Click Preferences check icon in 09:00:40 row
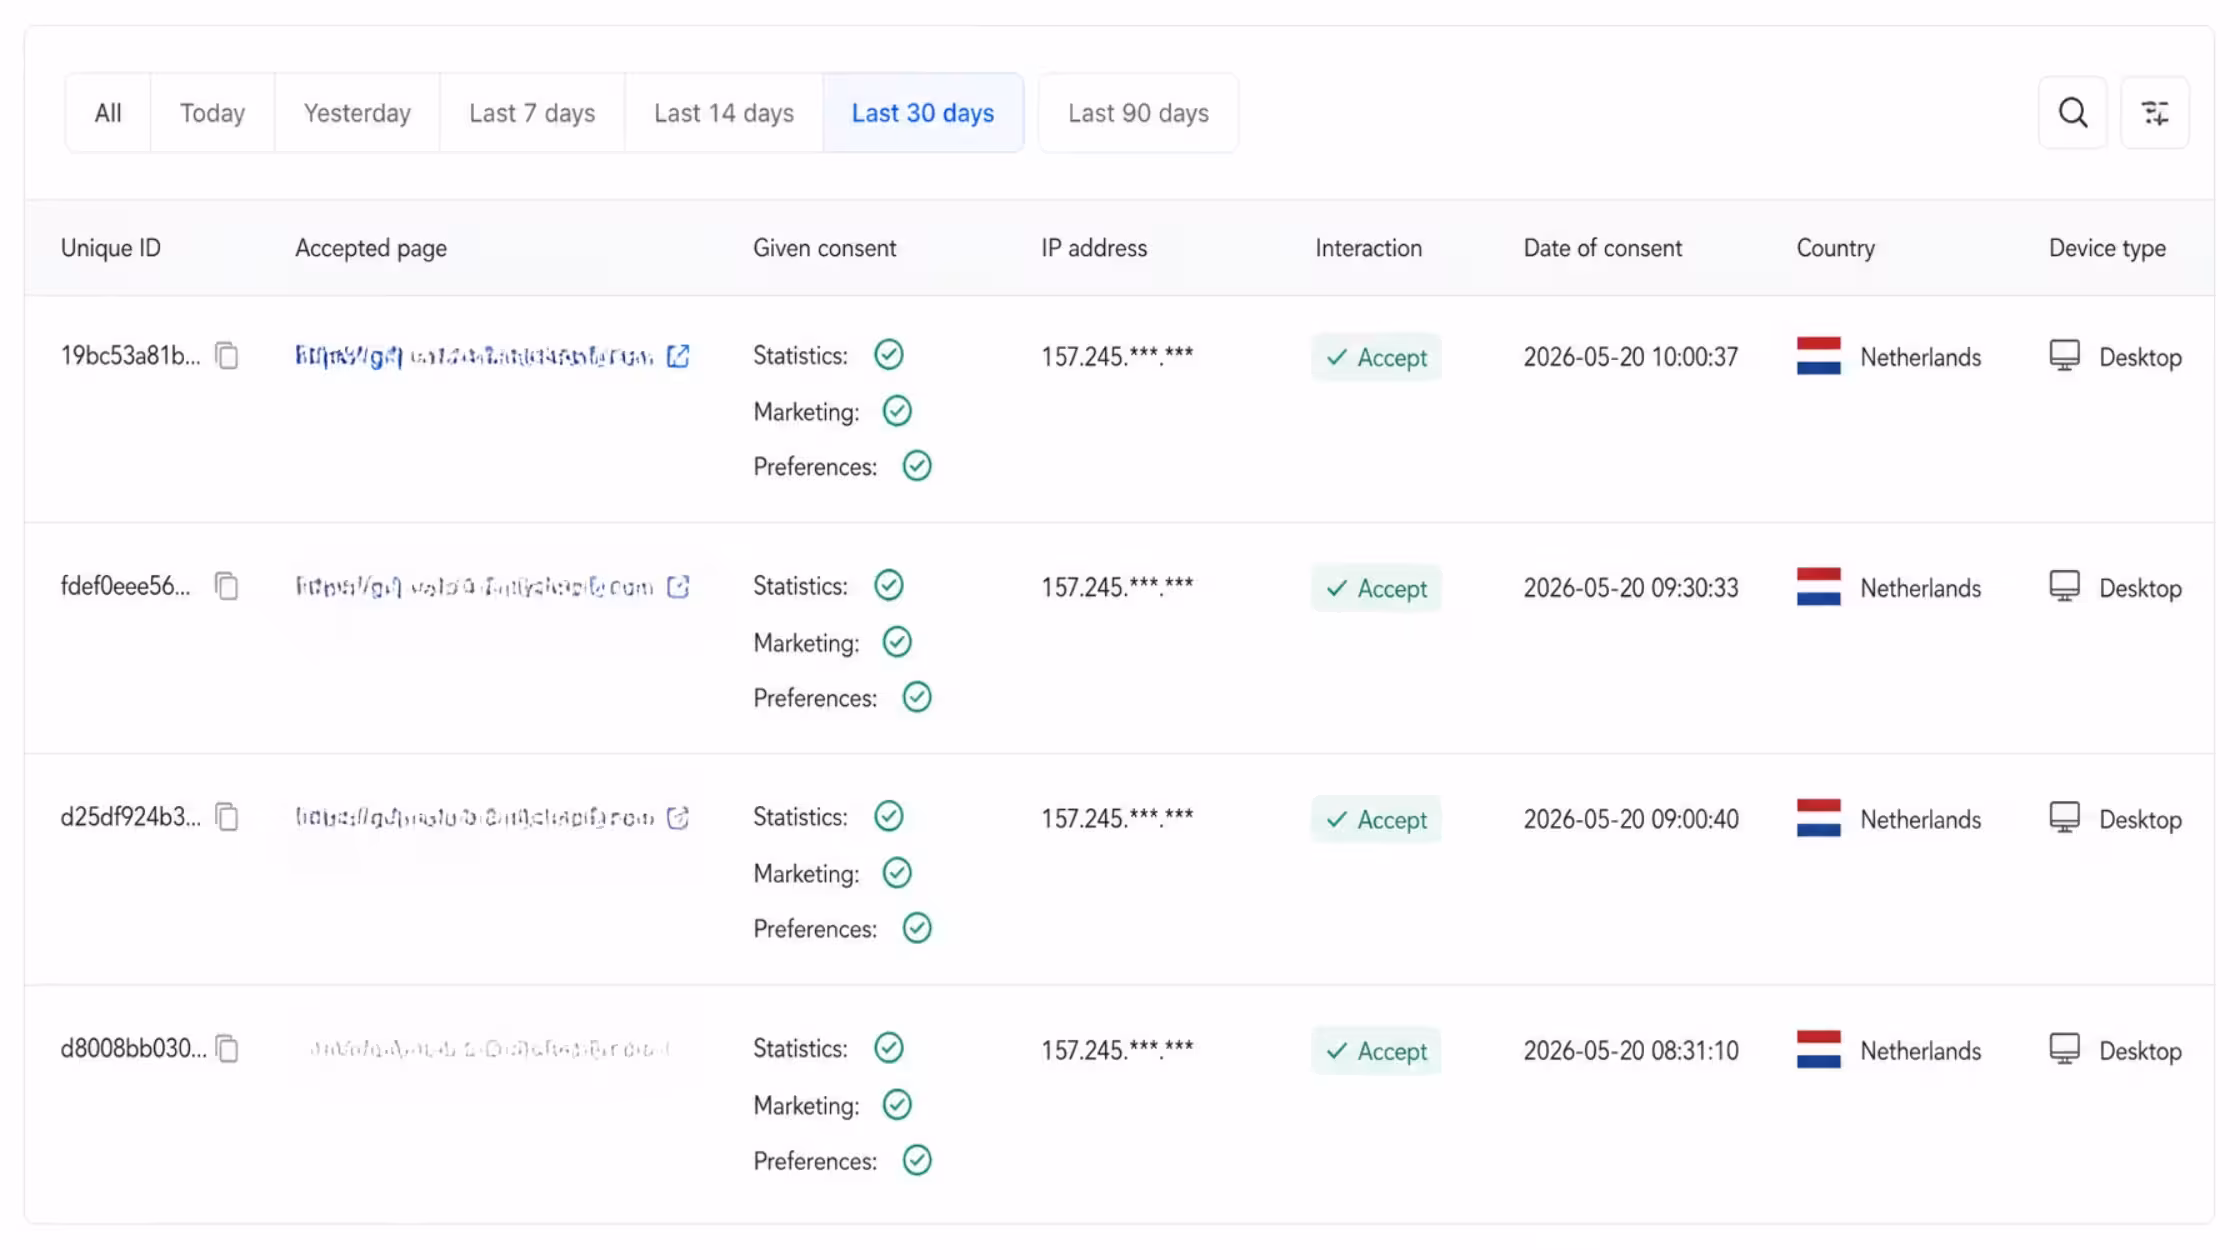The width and height of the screenshot is (2240, 1260). click(x=916, y=928)
